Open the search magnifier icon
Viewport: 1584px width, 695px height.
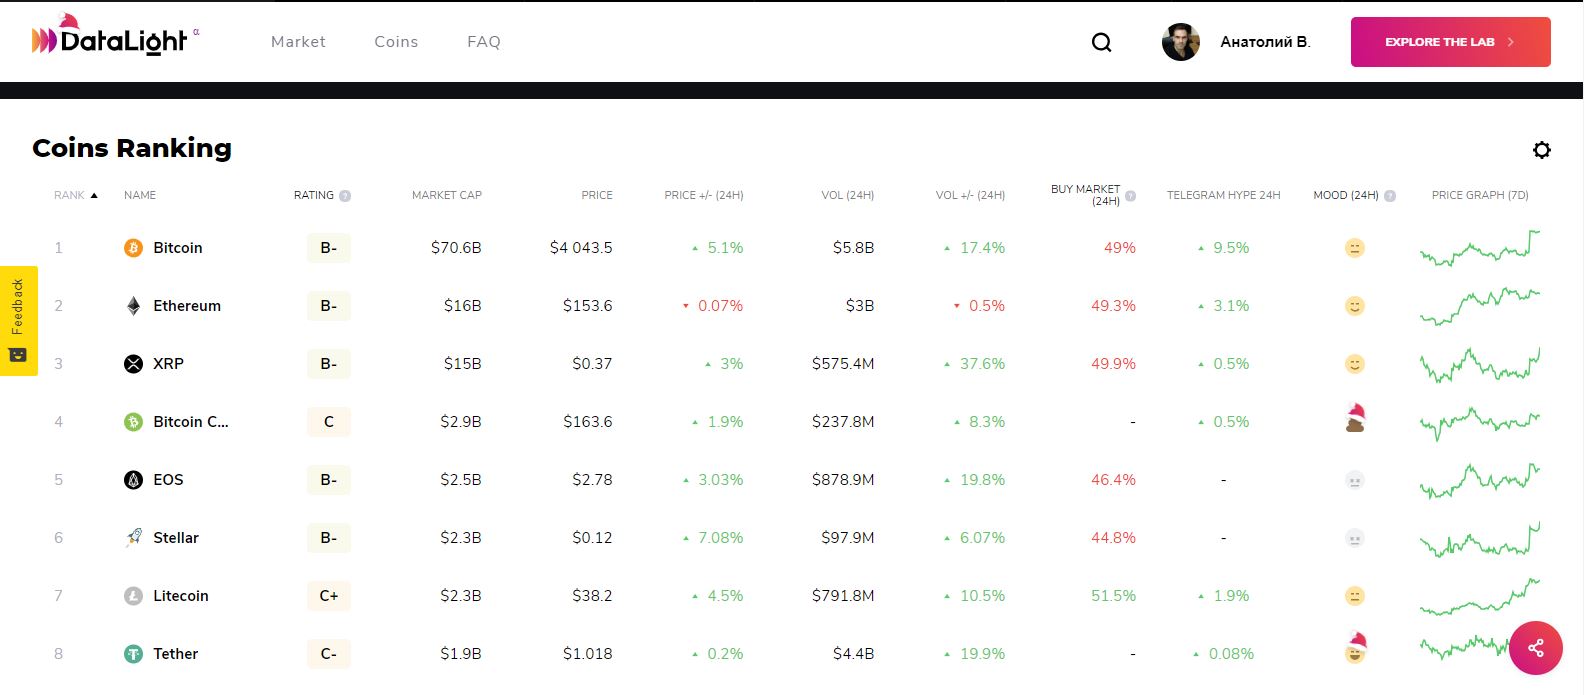[1101, 42]
